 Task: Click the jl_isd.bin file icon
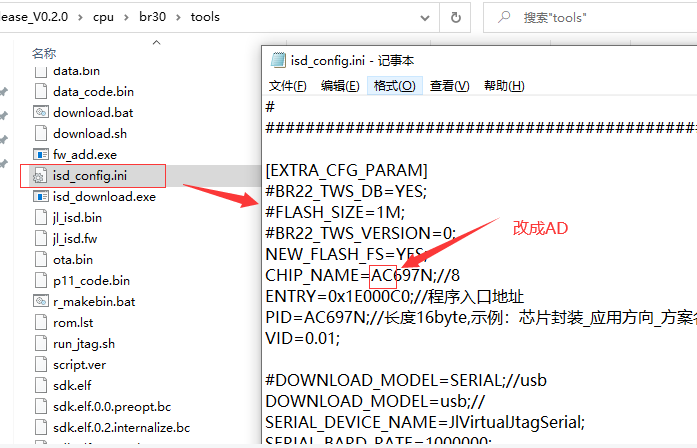click(x=41, y=217)
